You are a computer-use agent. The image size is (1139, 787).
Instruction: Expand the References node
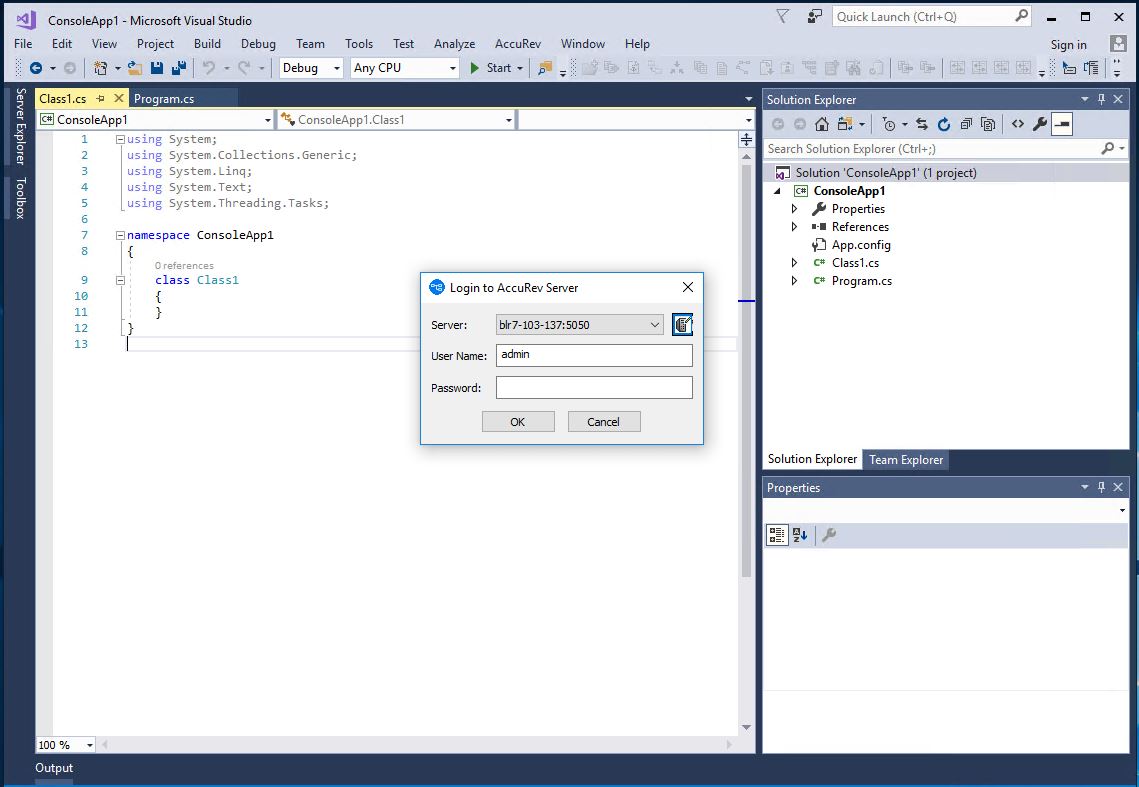[x=793, y=226]
